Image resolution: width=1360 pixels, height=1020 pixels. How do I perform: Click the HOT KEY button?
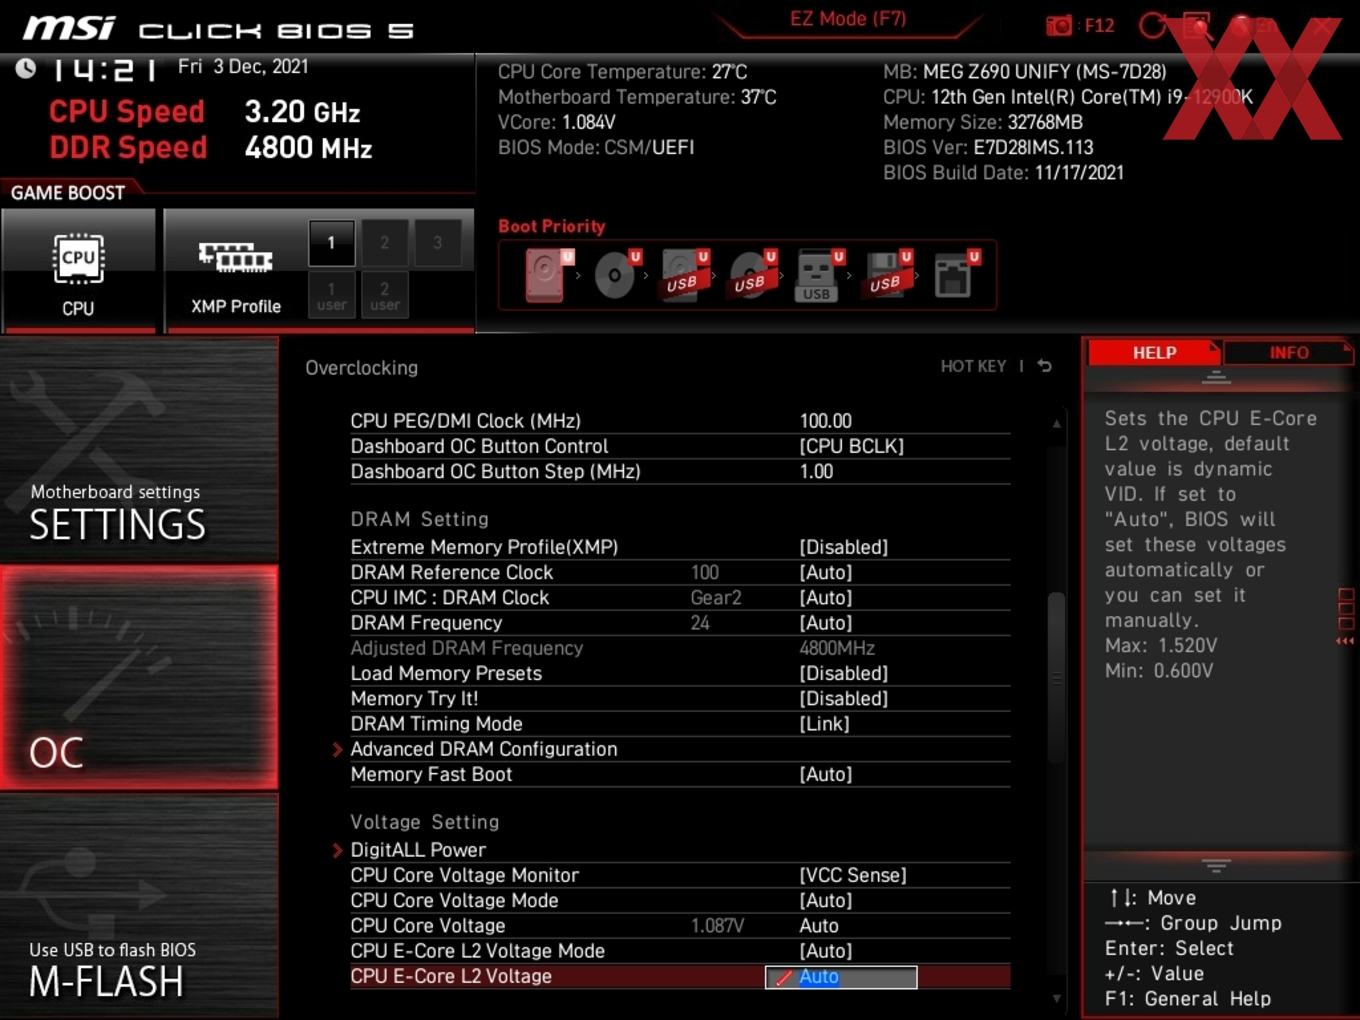click(x=973, y=366)
